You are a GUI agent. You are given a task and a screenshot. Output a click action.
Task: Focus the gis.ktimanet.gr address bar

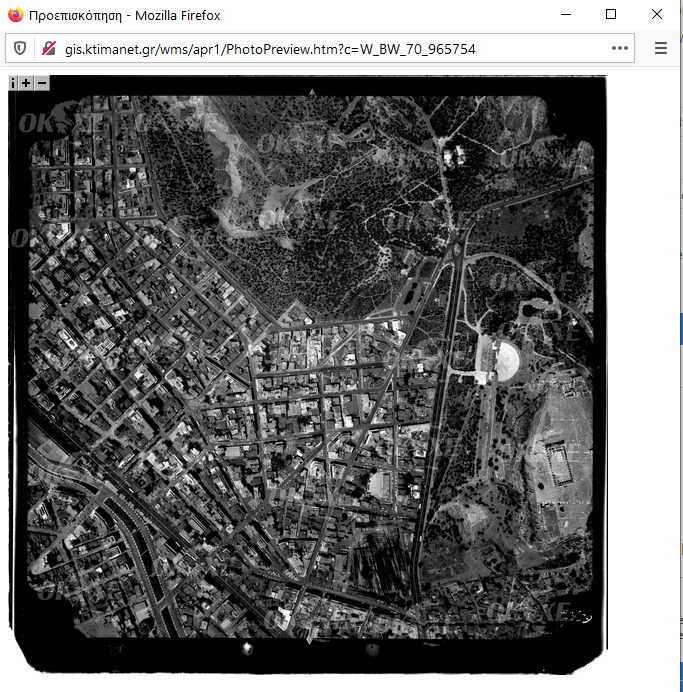click(300, 48)
